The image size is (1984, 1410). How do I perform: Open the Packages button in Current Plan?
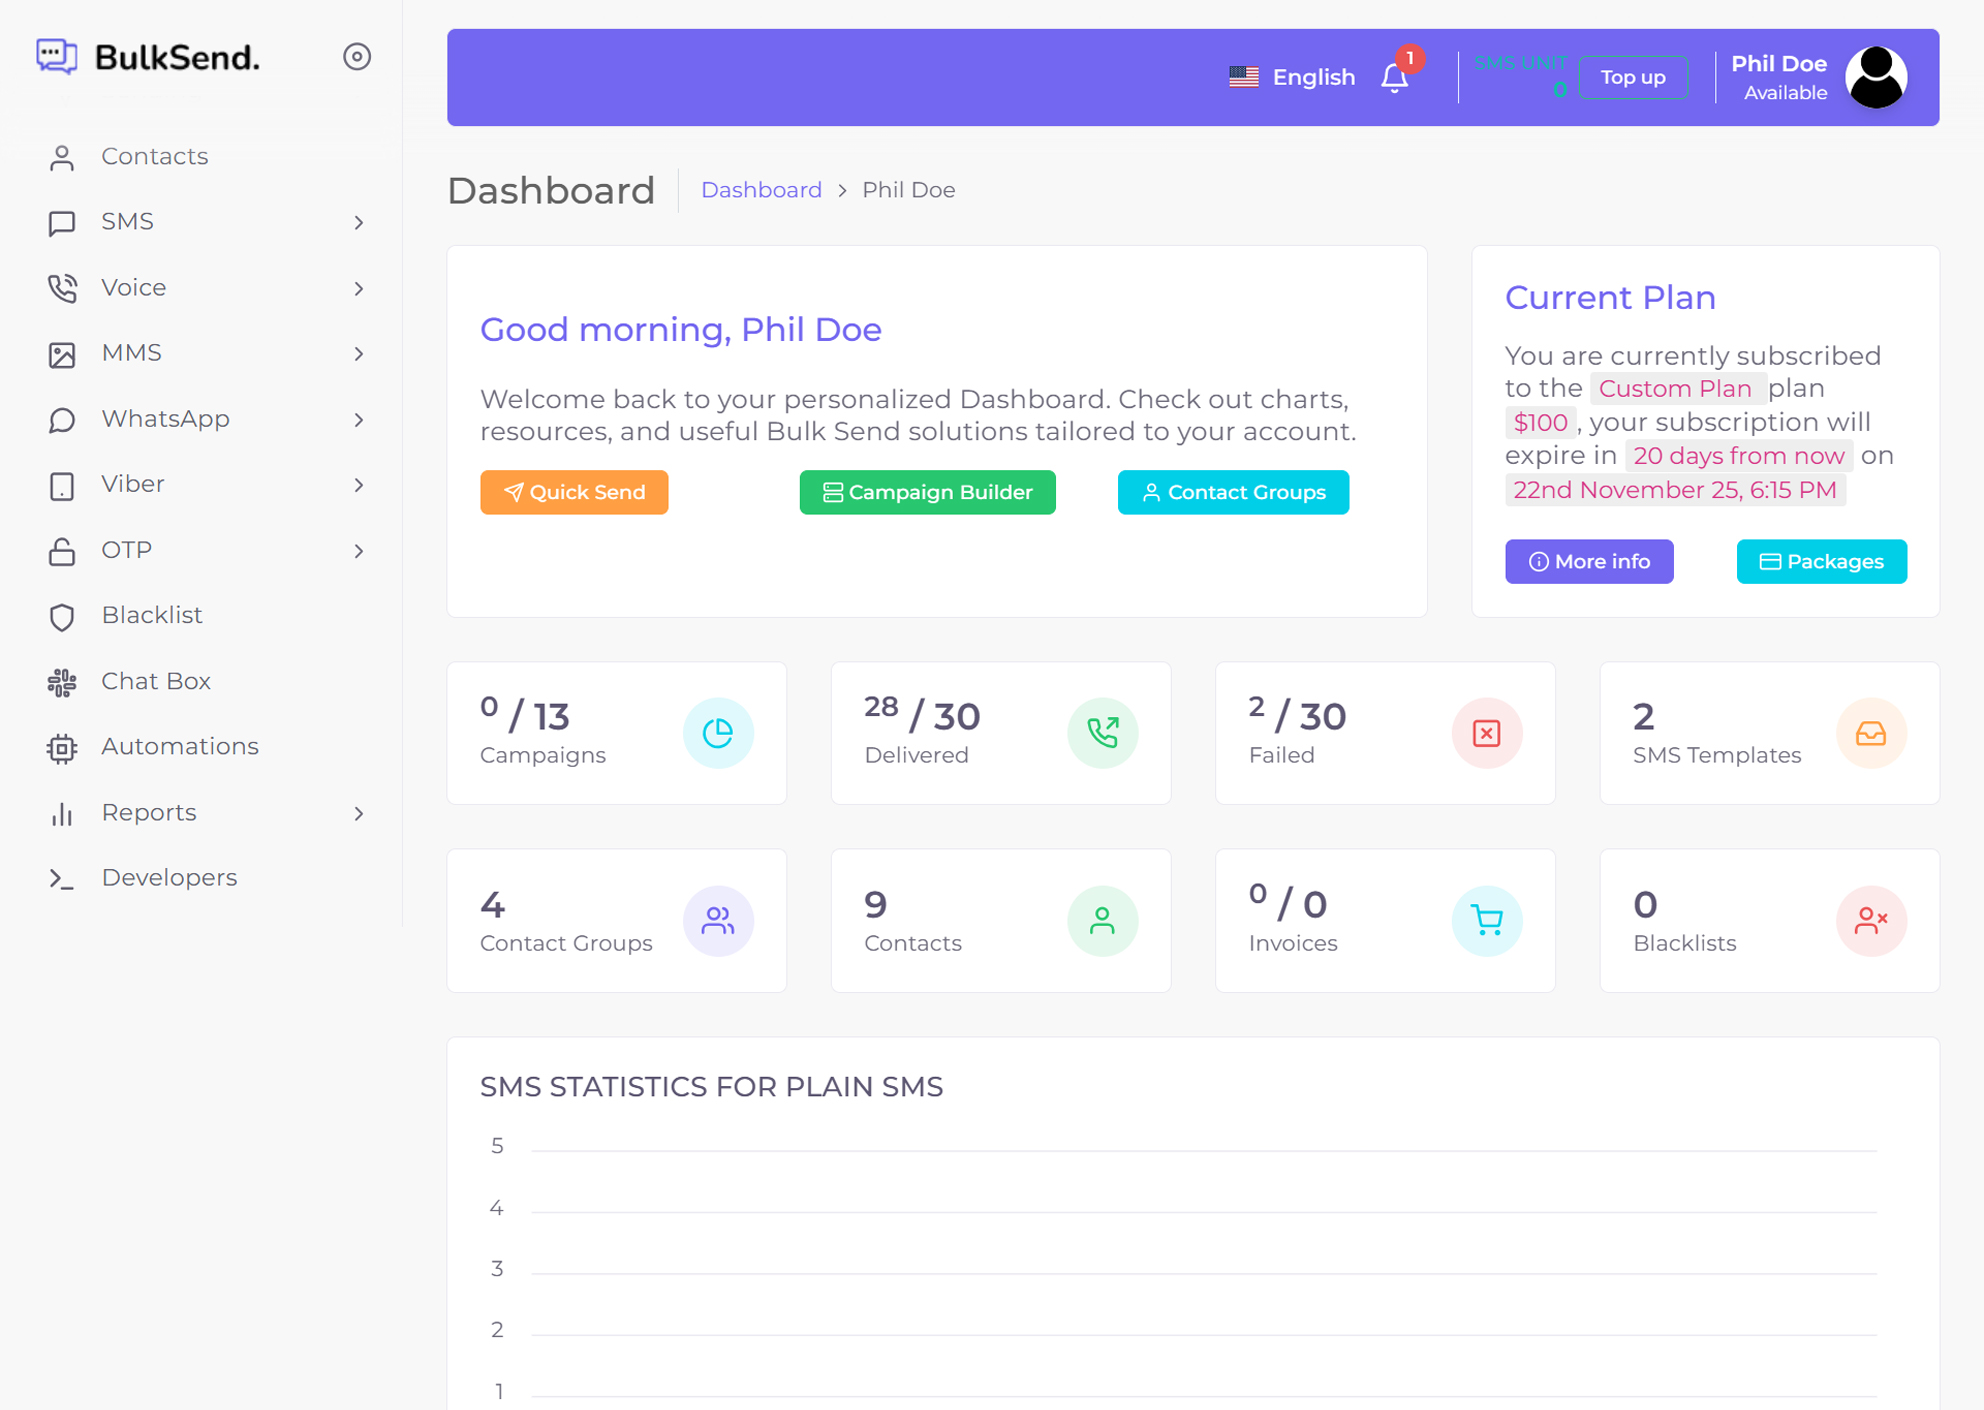click(1821, 562)
